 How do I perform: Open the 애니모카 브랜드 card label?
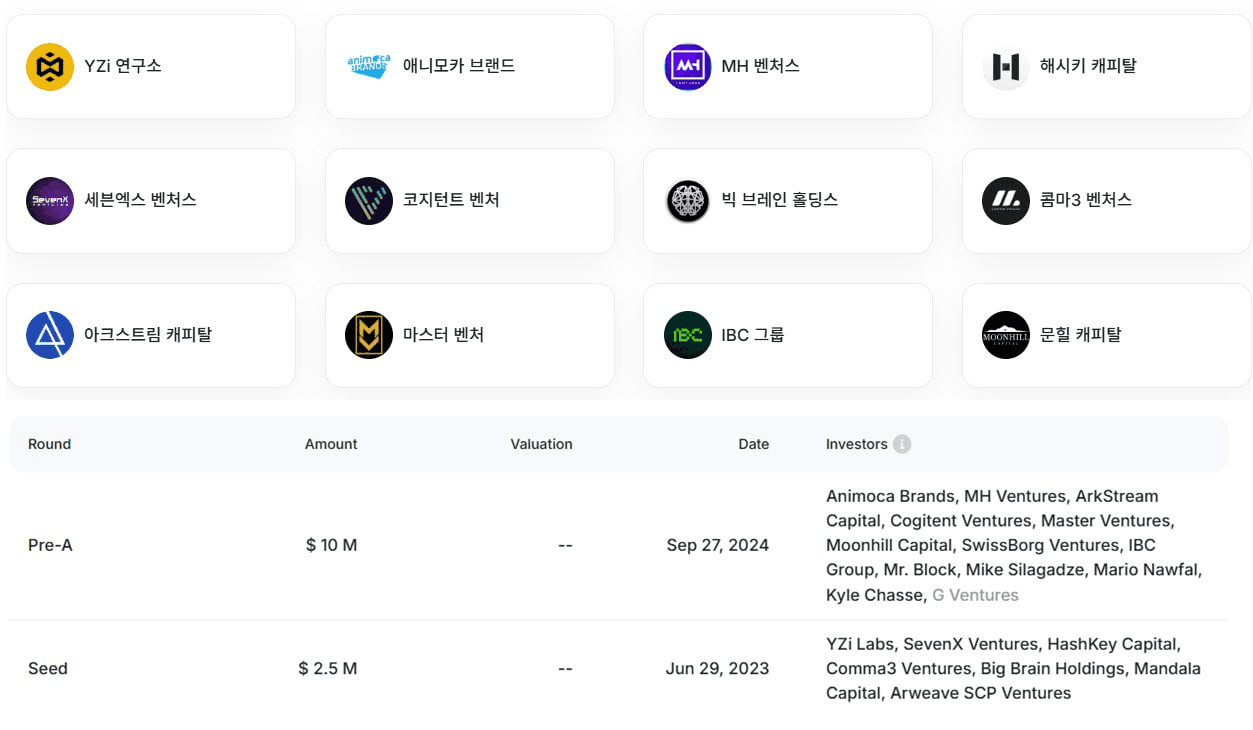(x=459, y=67)
